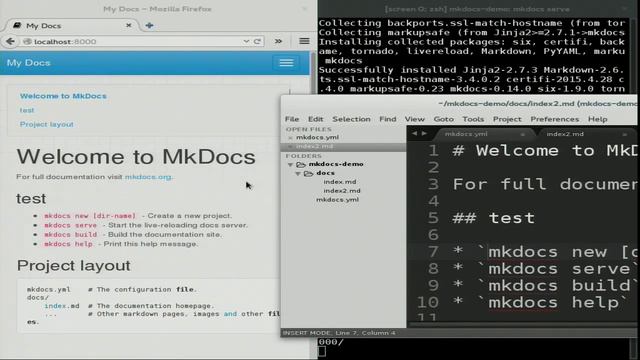Click the next tab arrow in Sublime
The height and width of the screenshot is (360, 640).
coord(424,133)
